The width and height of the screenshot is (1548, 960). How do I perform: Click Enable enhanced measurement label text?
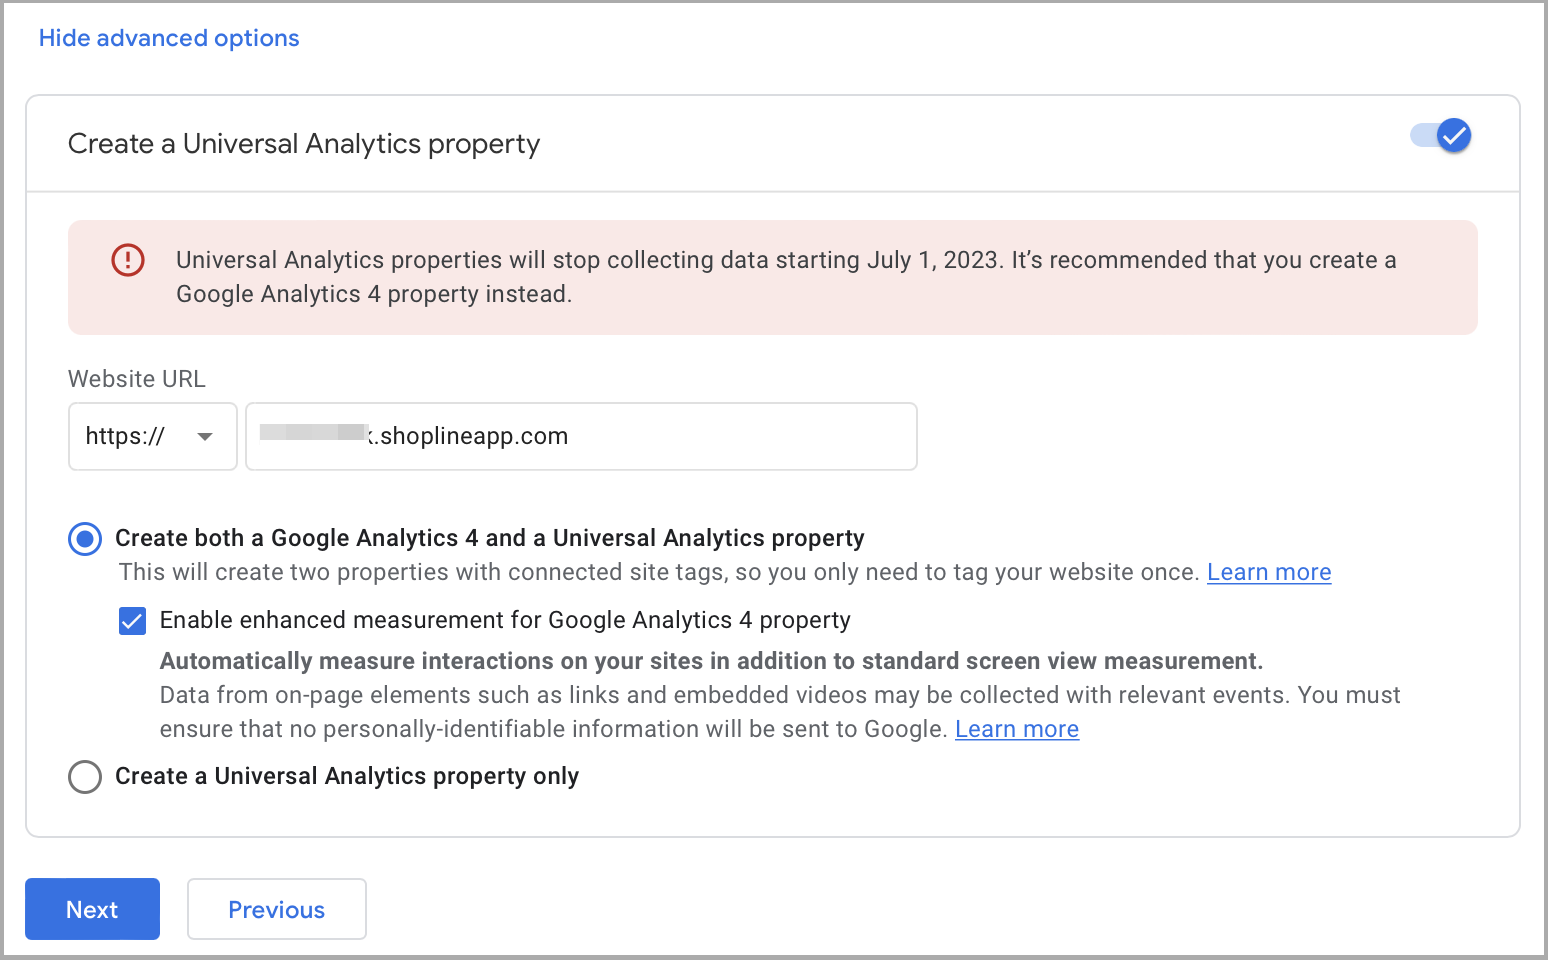pyautogui.click(x=505, y=620)
